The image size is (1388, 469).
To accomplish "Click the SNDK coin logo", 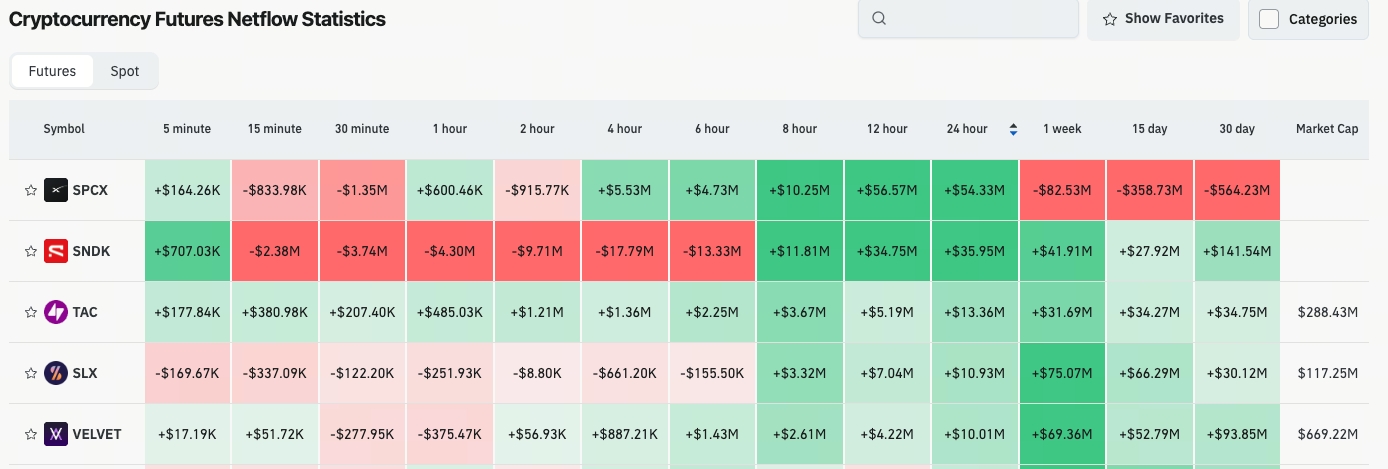I will pos(56,251).
